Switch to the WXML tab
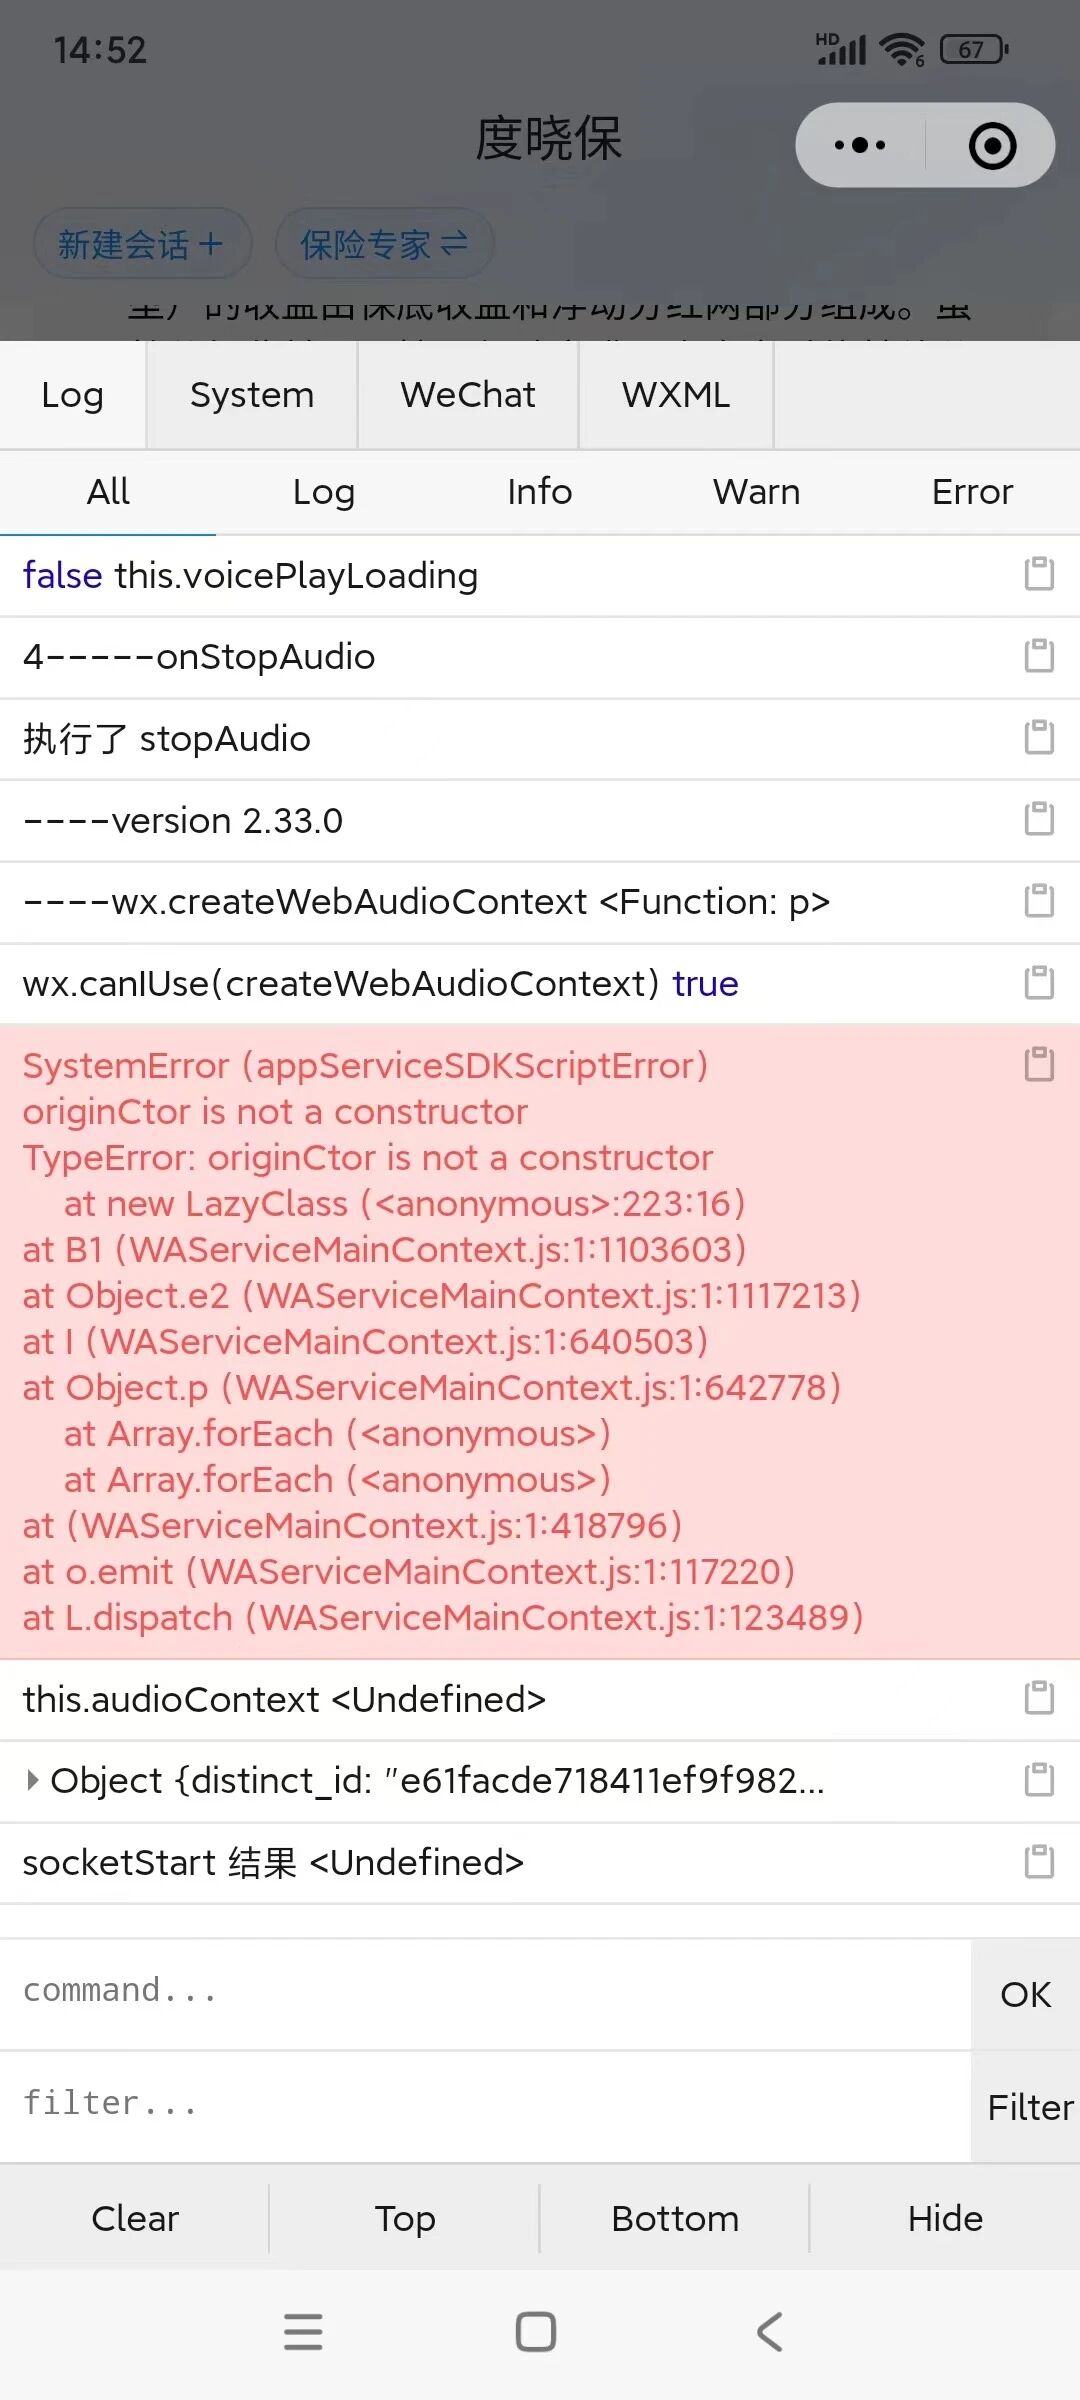Screen dimensions: 1080x2400 [x=676, y=395]
